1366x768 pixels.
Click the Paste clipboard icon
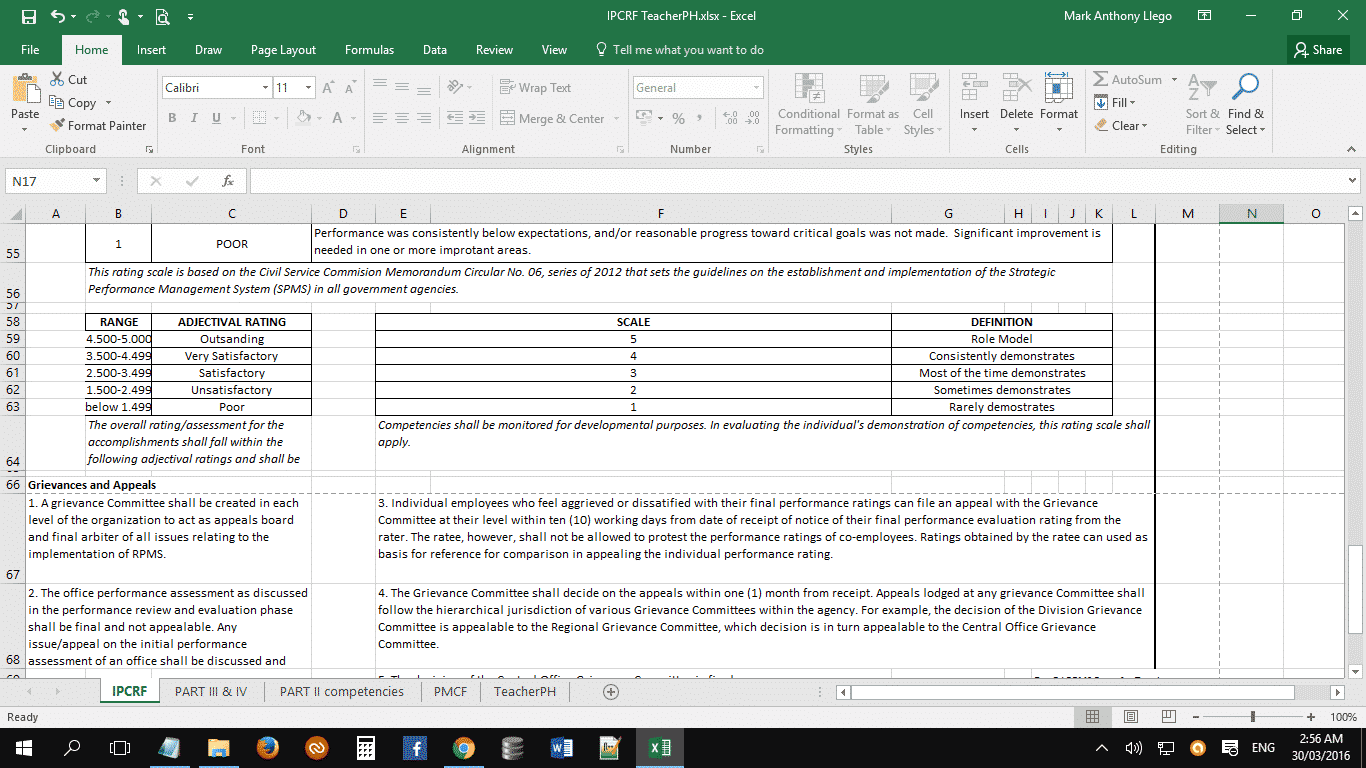coord(25,90)
